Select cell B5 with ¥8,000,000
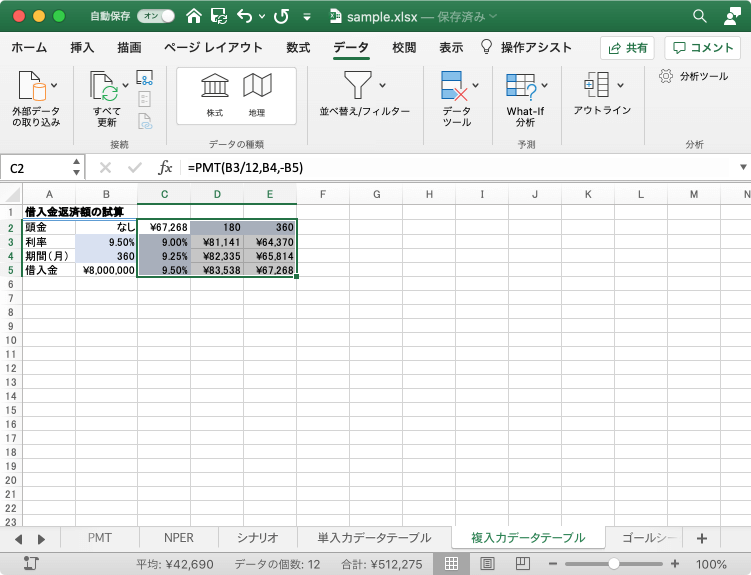 click(106, 270)
